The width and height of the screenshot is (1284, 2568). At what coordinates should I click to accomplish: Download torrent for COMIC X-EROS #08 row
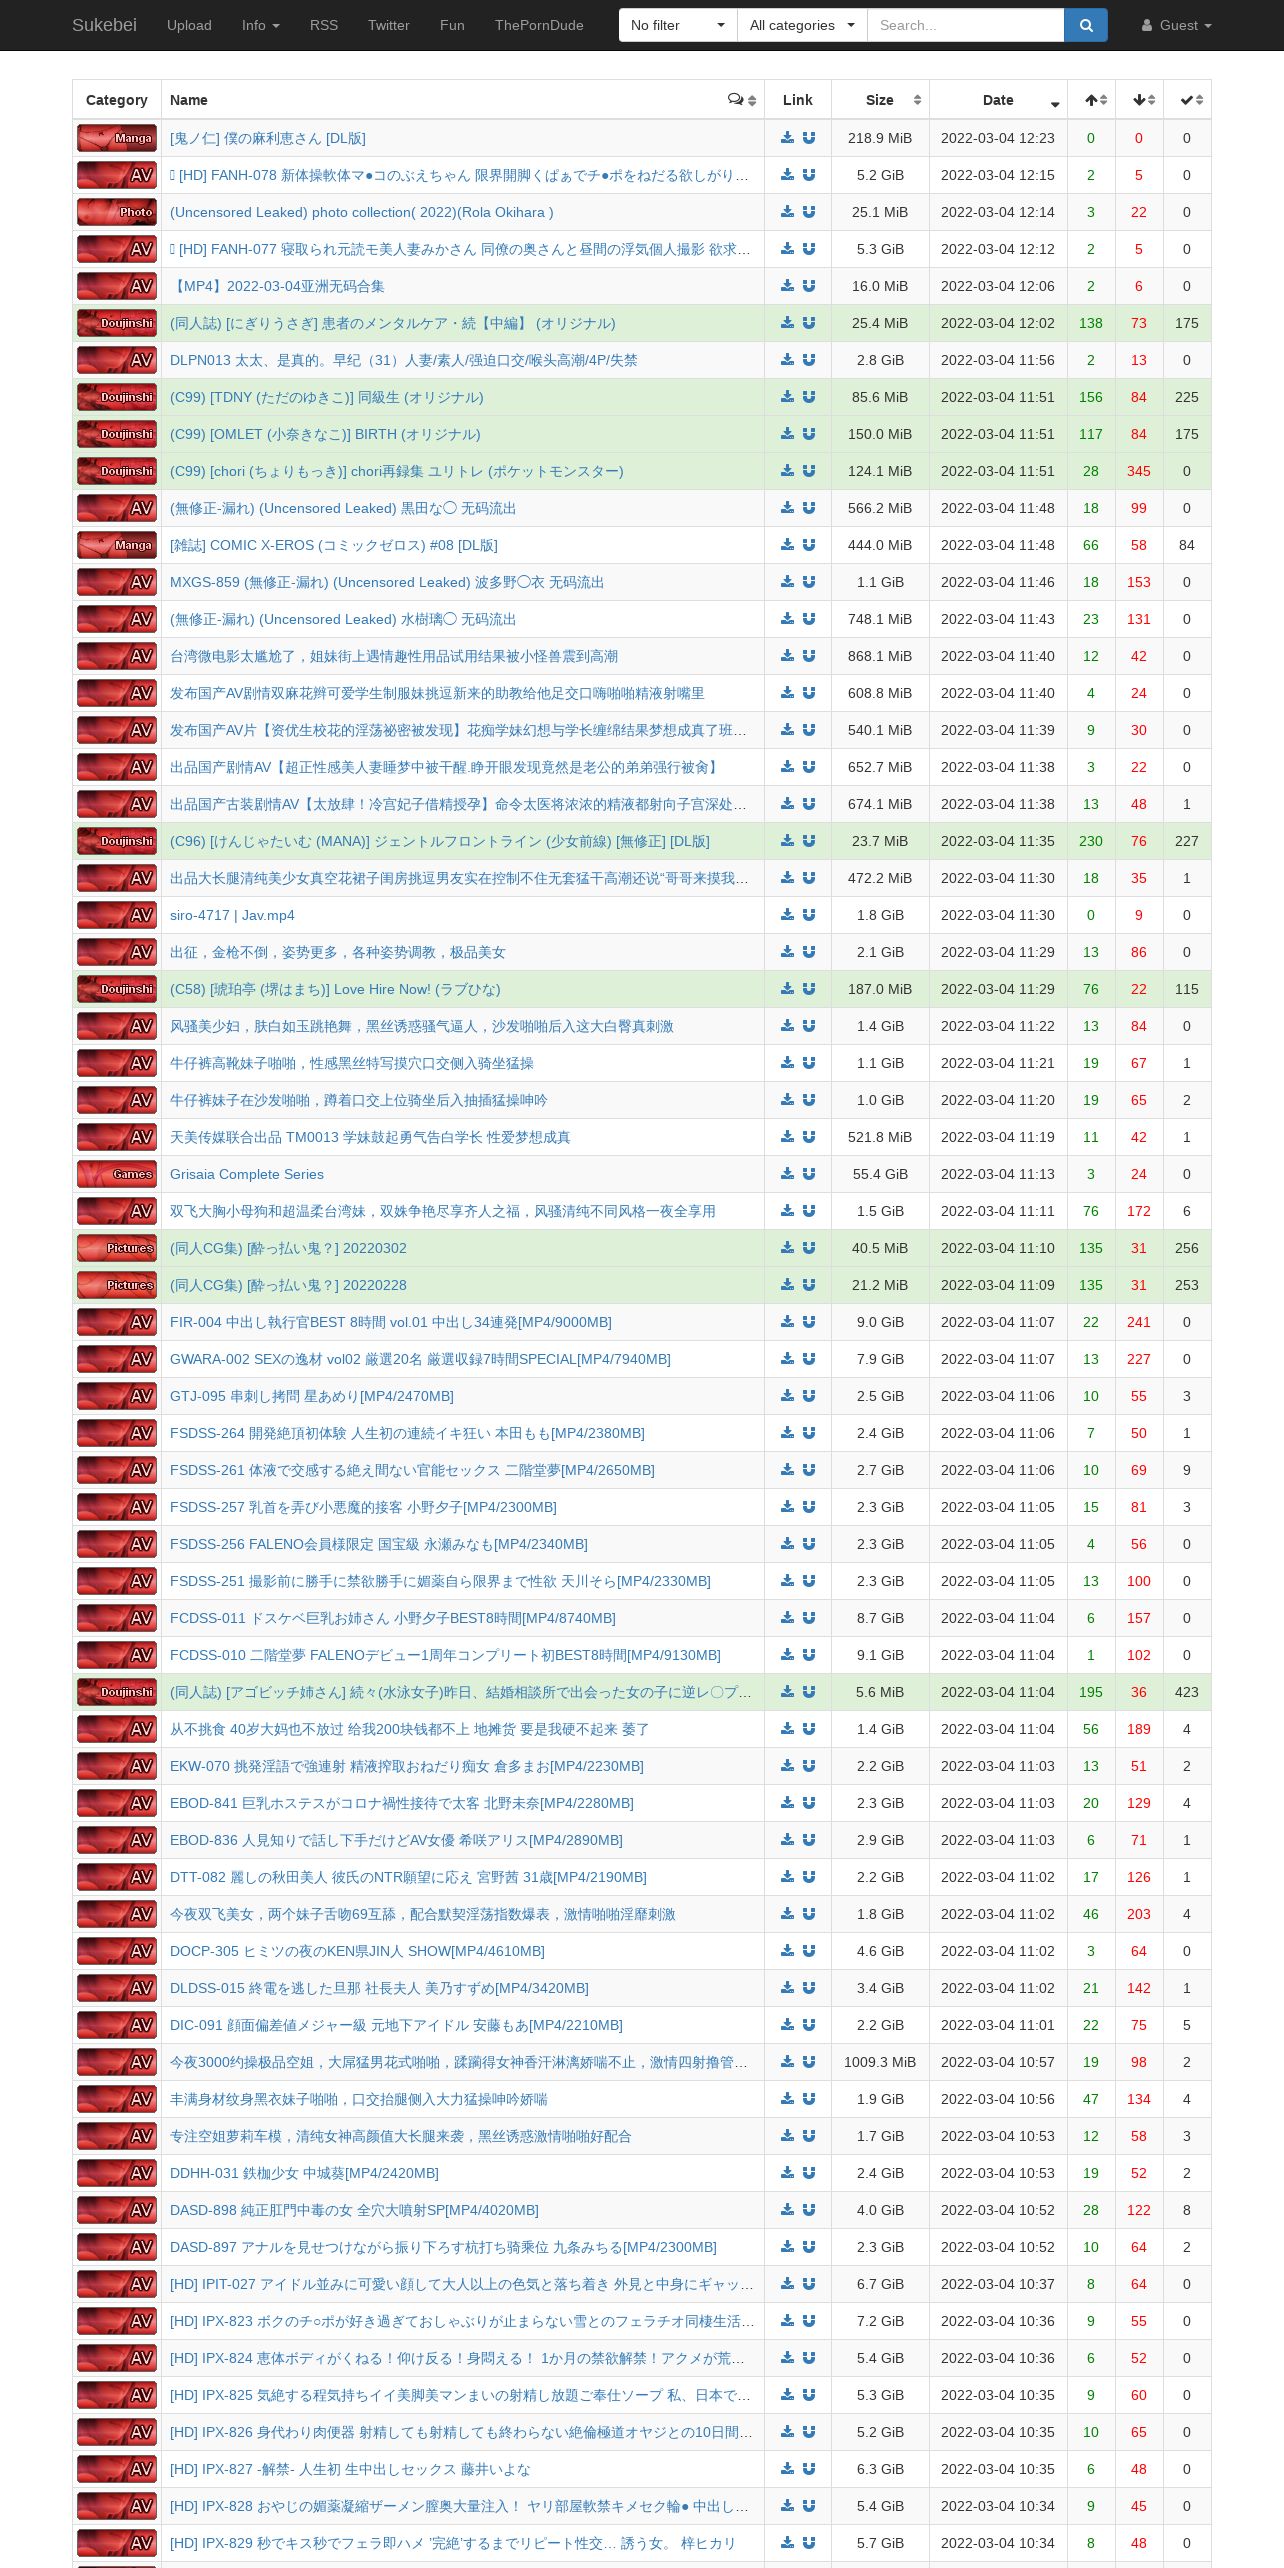tap(787, 545)
